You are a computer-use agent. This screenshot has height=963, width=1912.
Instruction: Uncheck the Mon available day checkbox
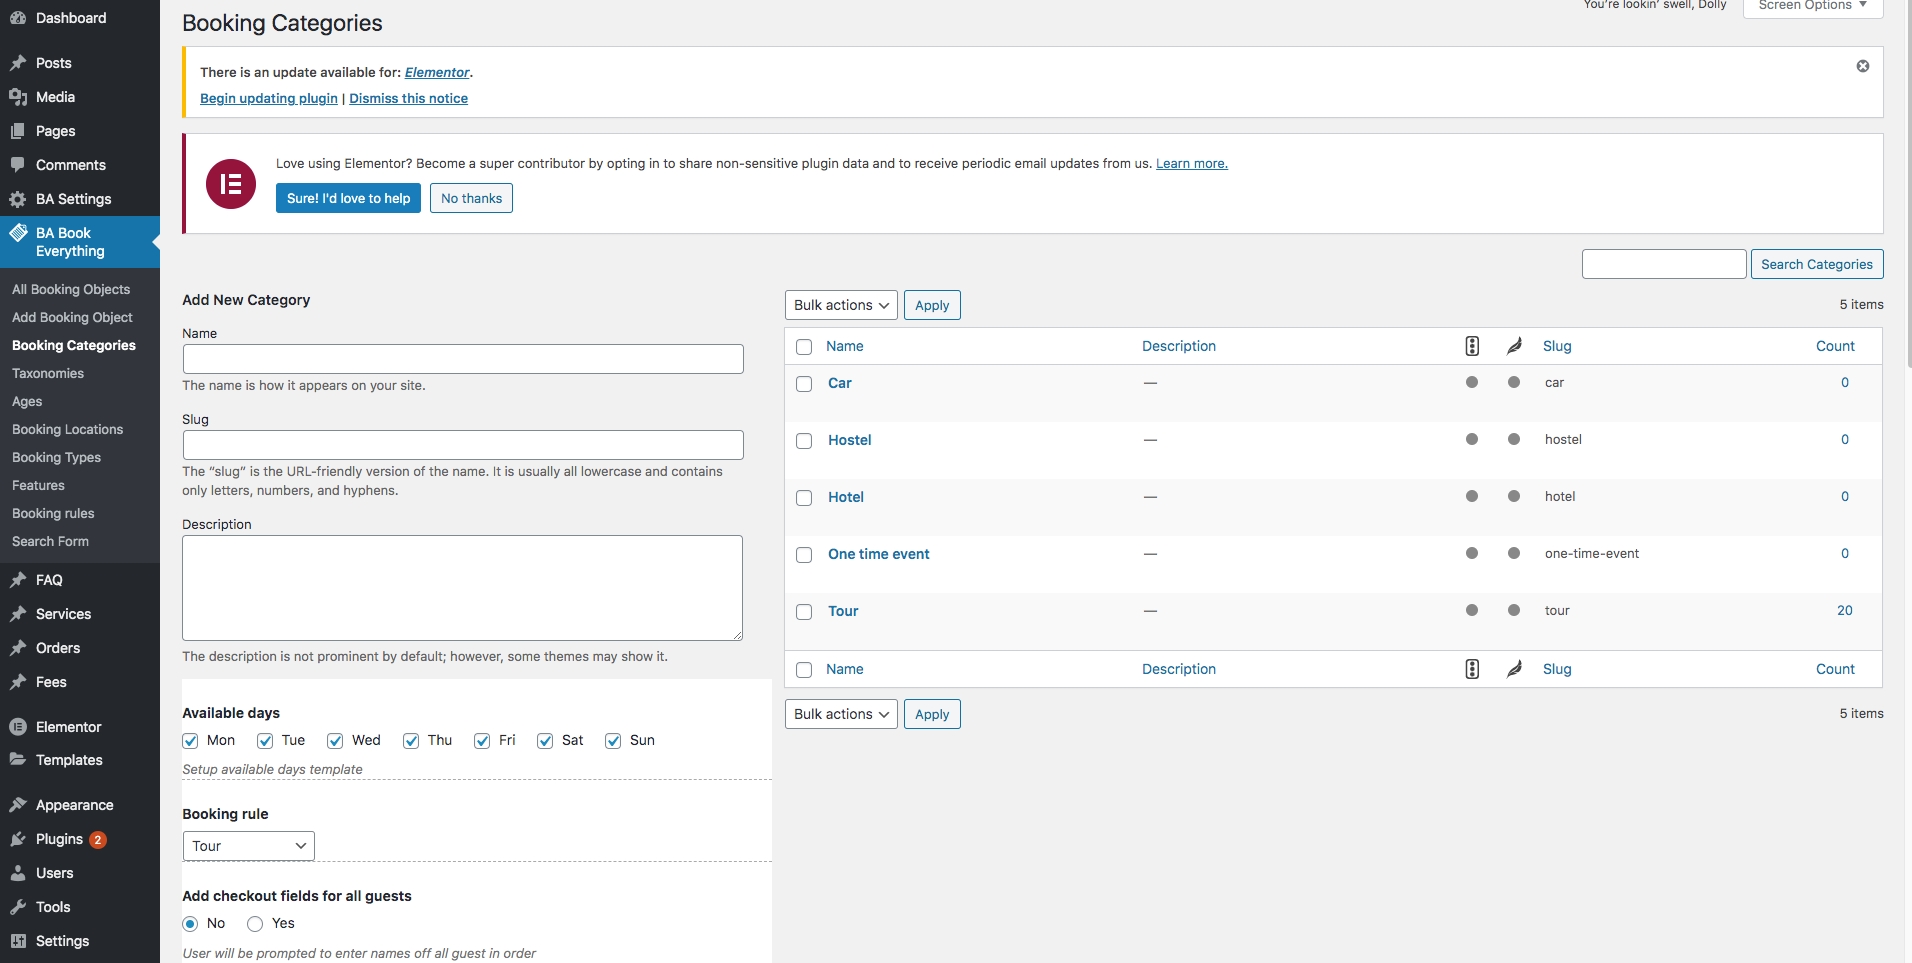point(191,741)
